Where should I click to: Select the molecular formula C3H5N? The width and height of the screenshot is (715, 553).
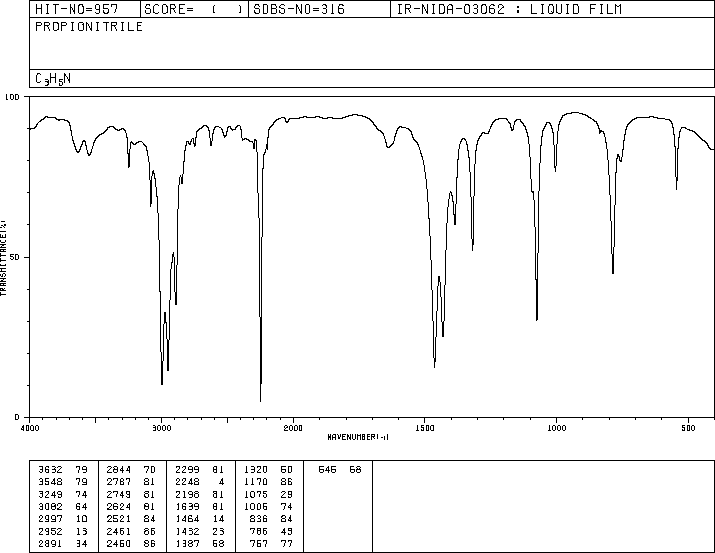(x=53, y=79)
